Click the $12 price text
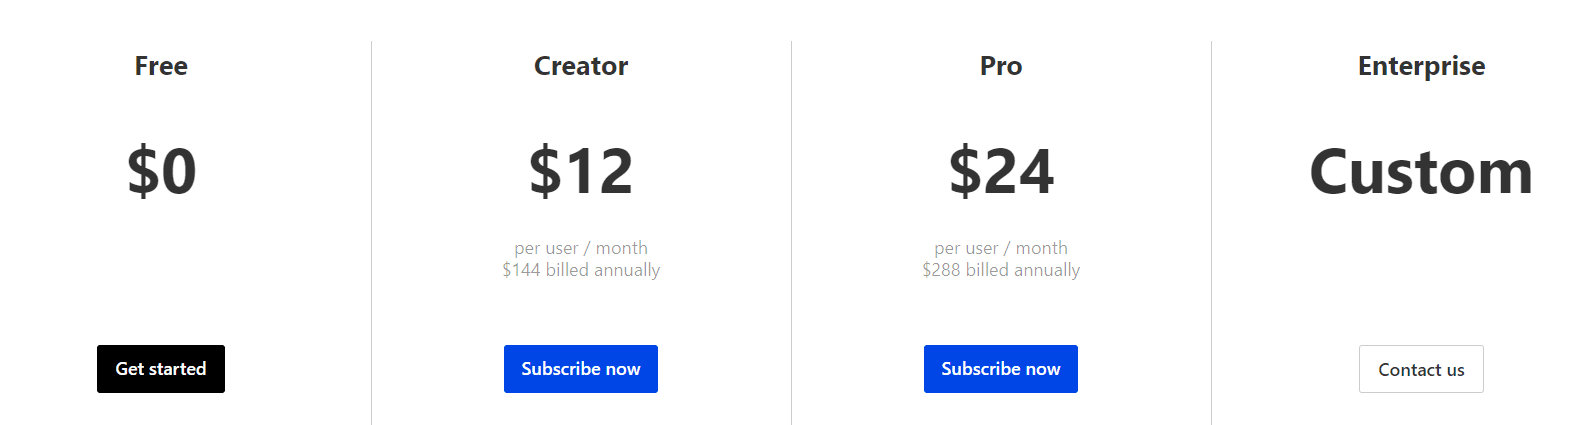The width and height of the screenshot is (1580, 425). point(581,171)
